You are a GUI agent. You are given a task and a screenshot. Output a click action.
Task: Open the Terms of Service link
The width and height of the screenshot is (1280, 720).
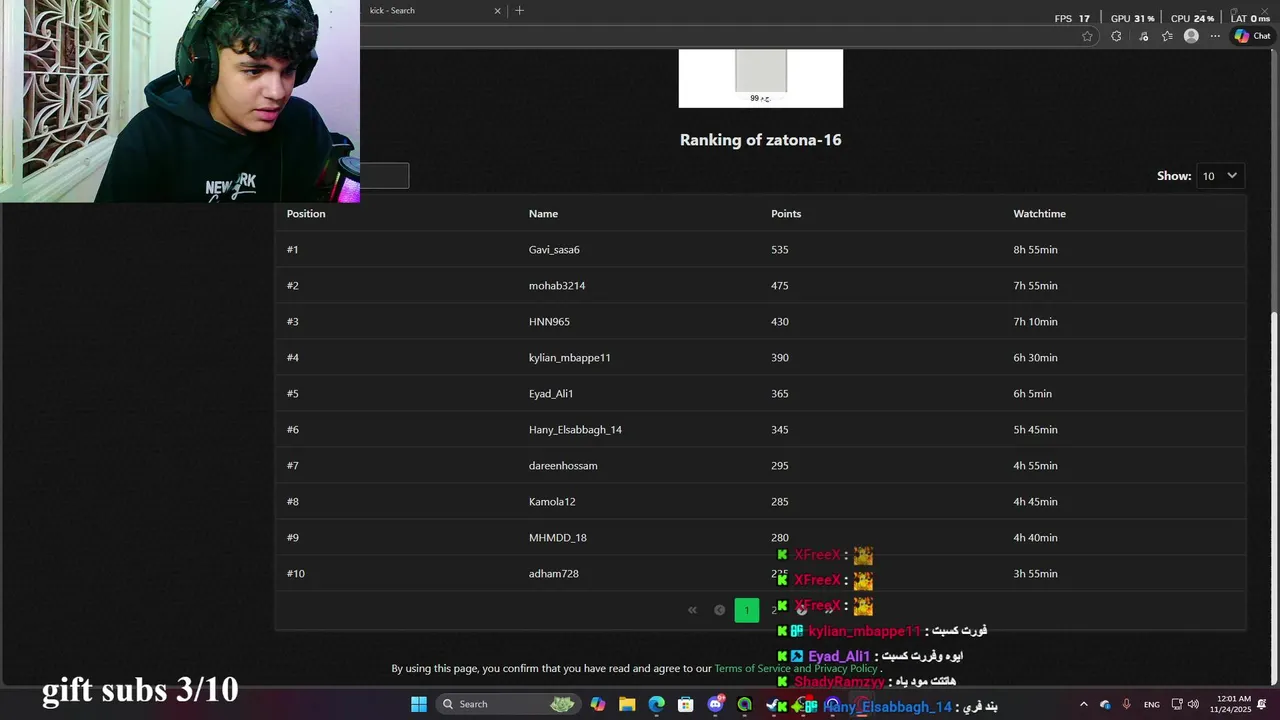[x=752, y=668]
